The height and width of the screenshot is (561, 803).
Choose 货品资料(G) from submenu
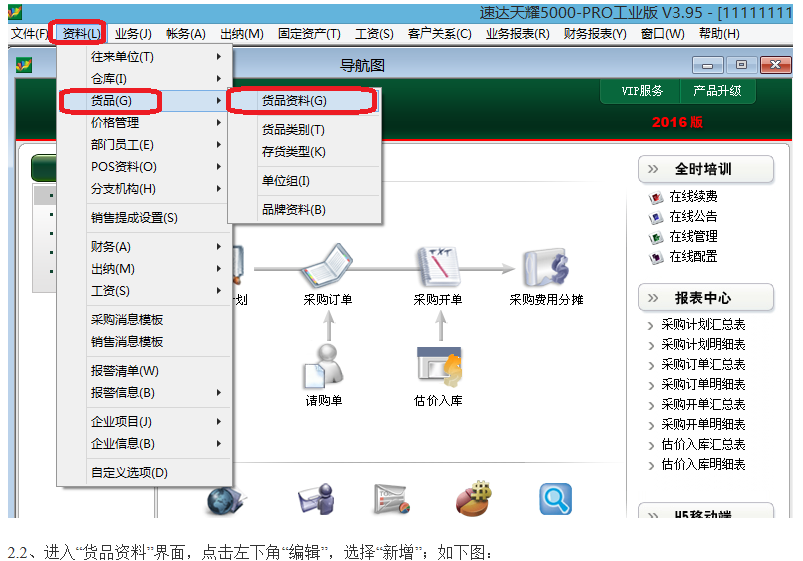[x=305, y=101]
